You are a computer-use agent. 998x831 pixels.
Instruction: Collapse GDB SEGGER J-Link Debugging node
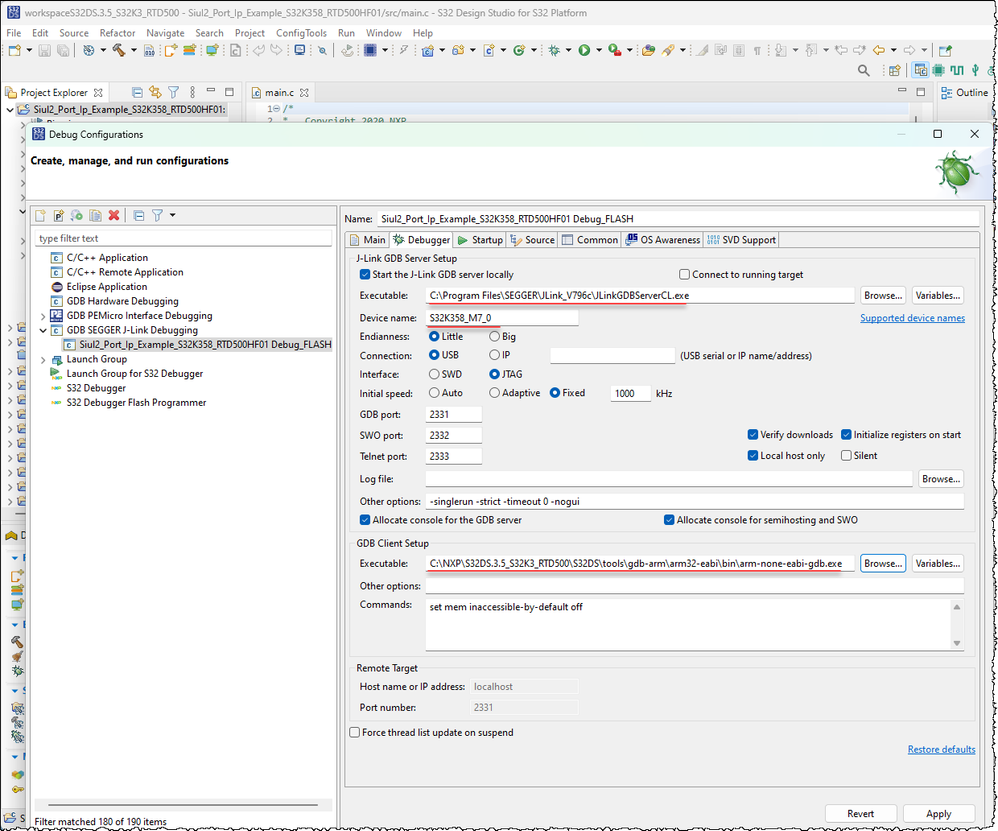43,330
